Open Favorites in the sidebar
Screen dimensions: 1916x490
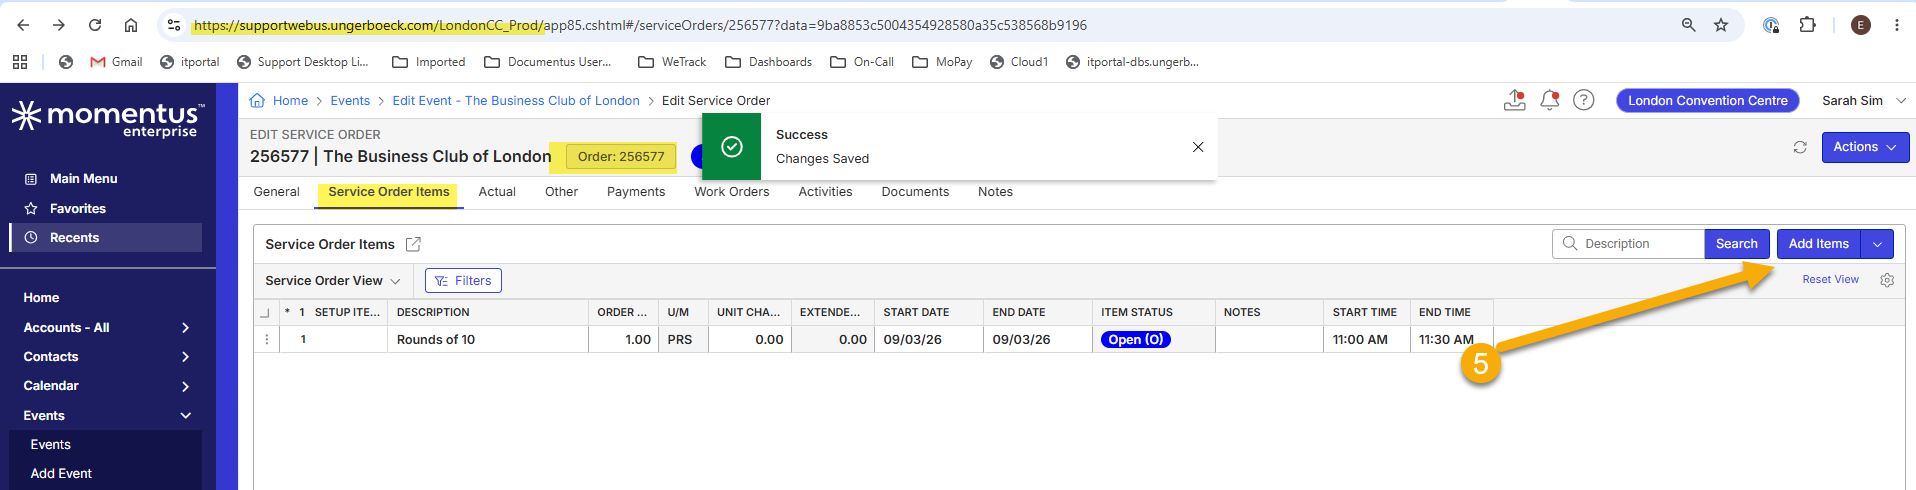pyautogui.click(x=78, y=209)
